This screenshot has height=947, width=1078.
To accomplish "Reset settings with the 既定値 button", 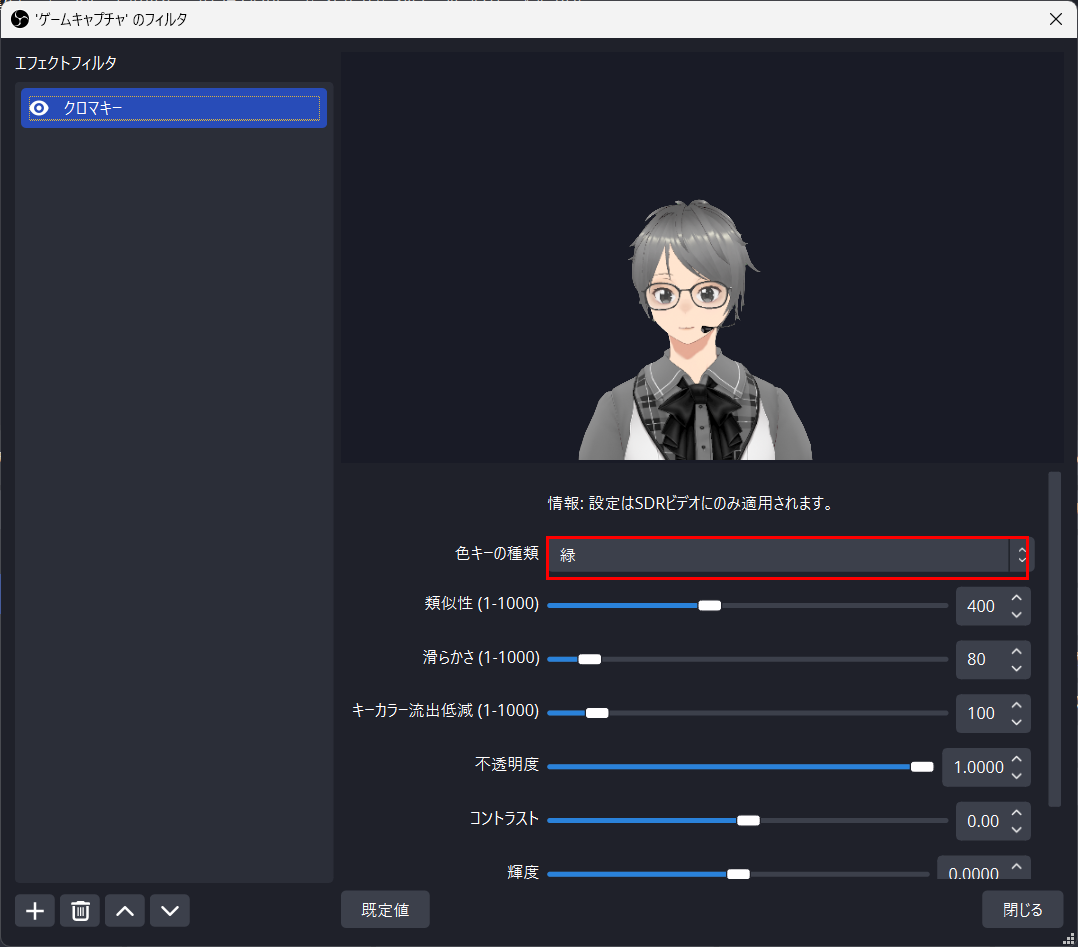I will click(385, 909).
